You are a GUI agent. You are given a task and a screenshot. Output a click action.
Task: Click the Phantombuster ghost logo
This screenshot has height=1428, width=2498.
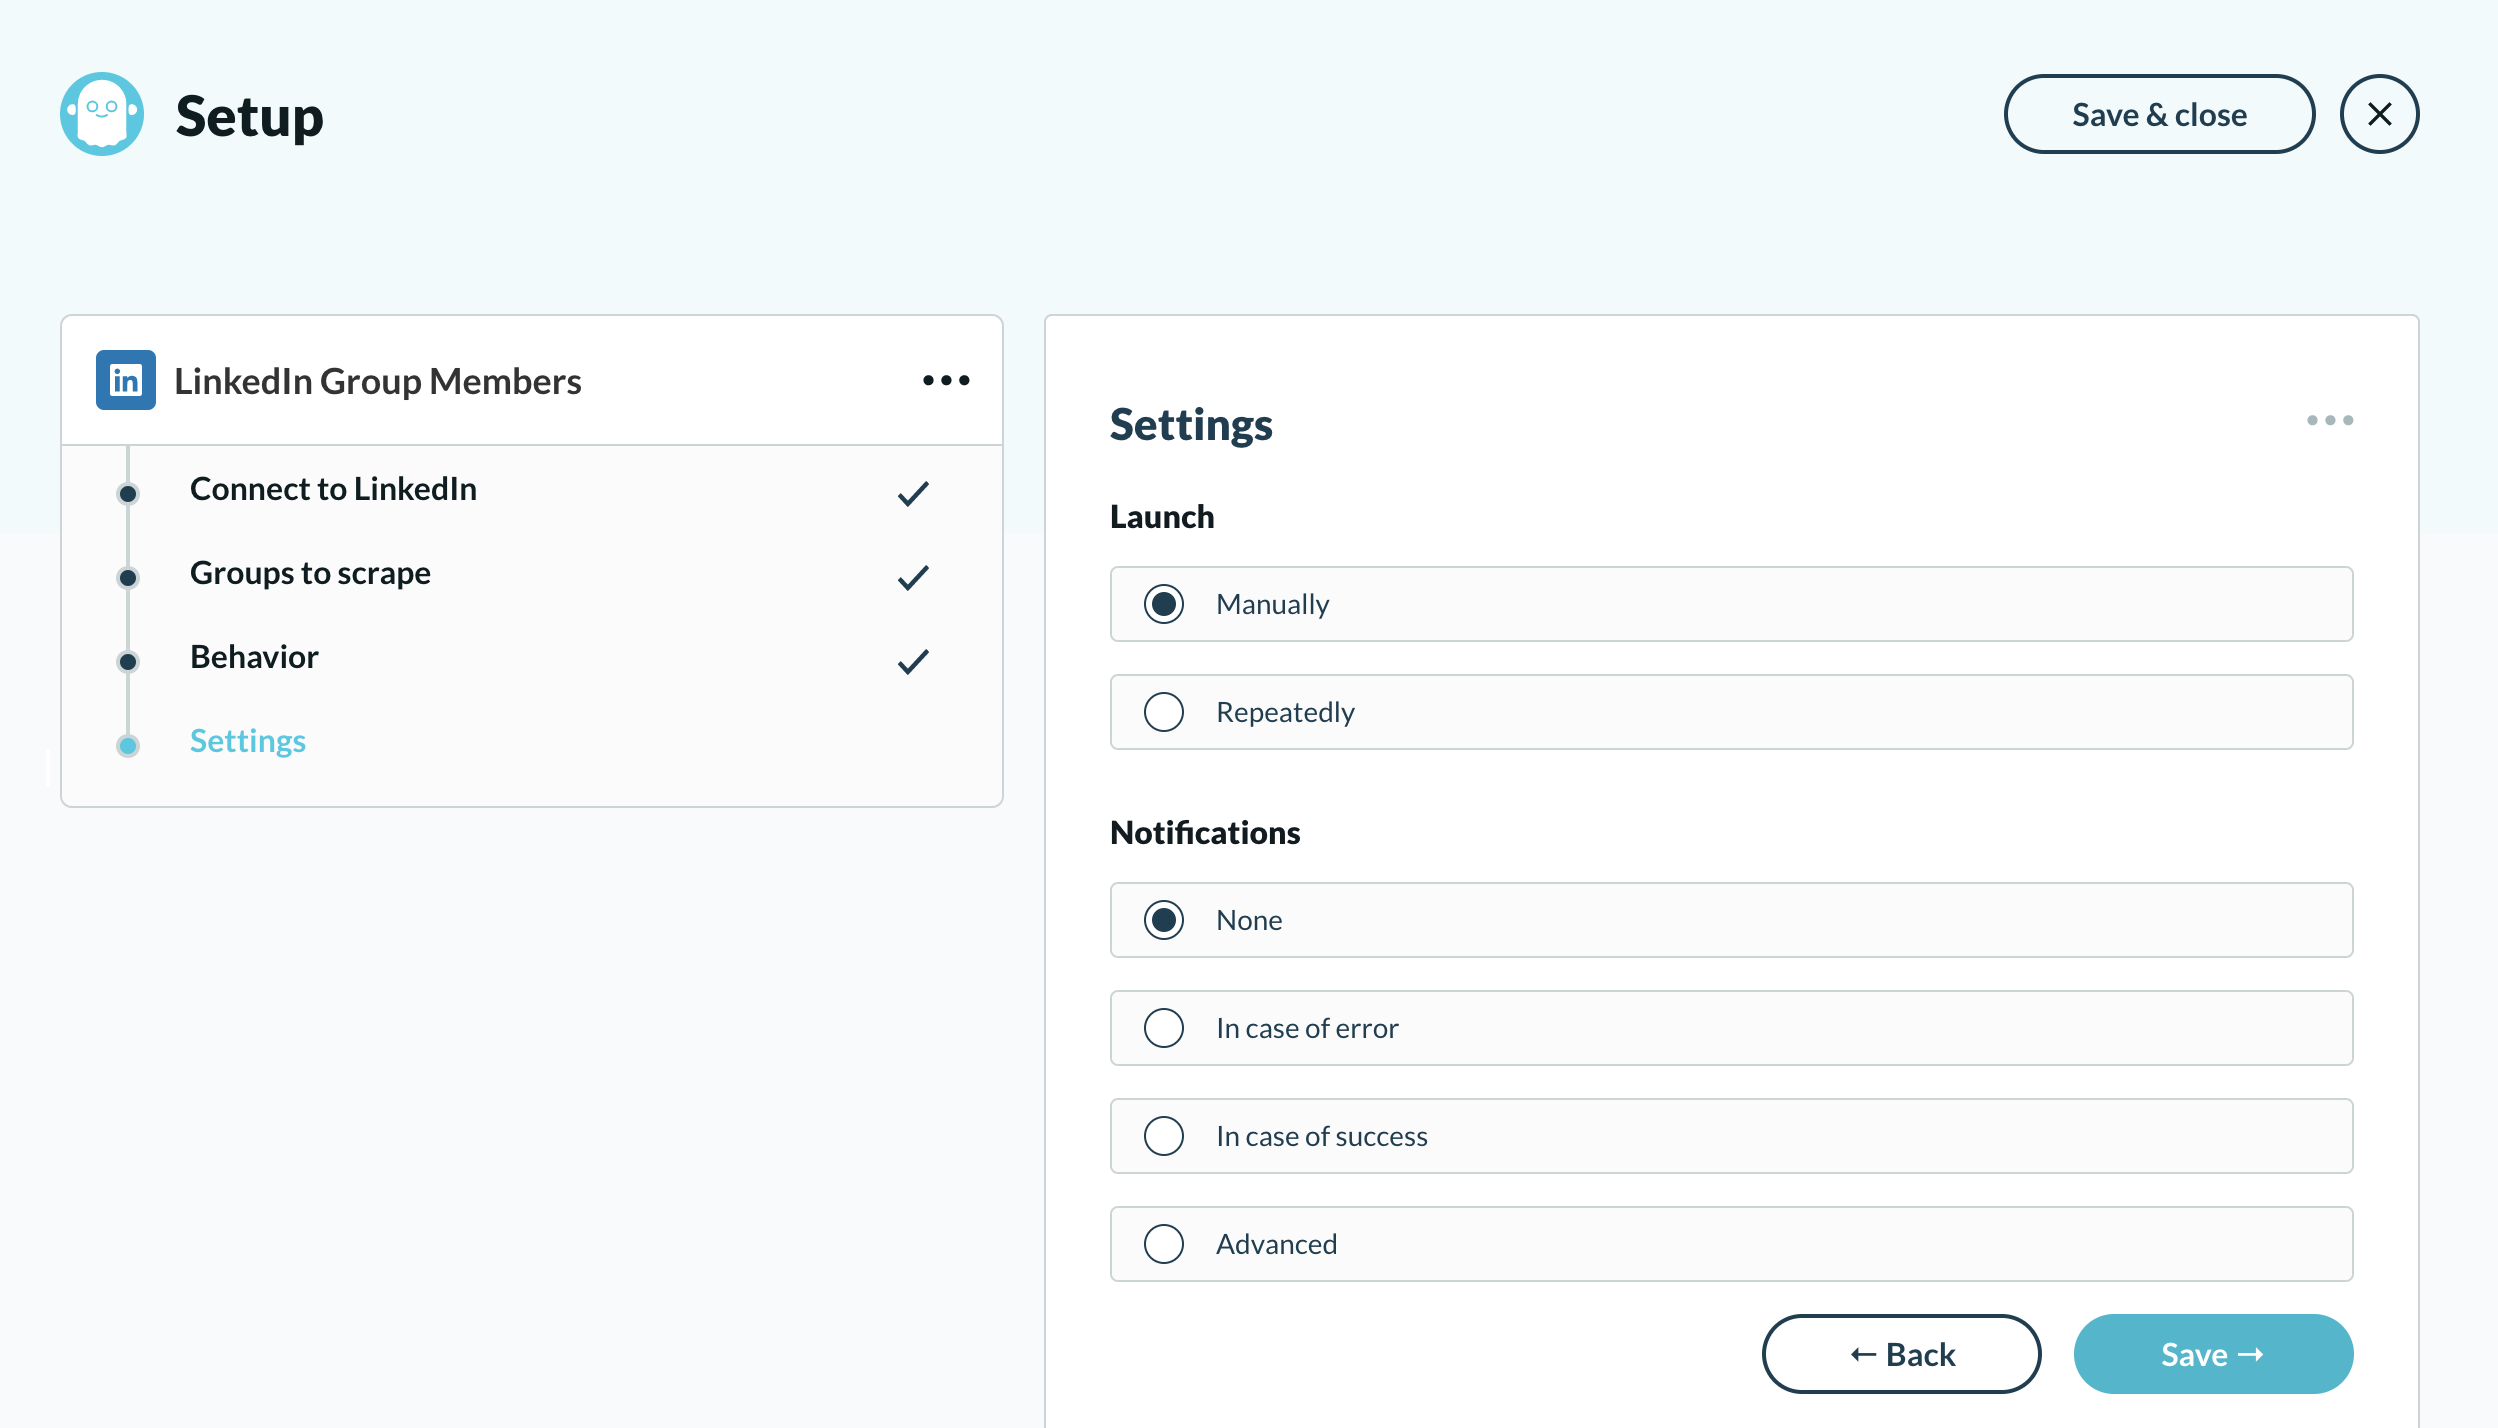(102, 114)
